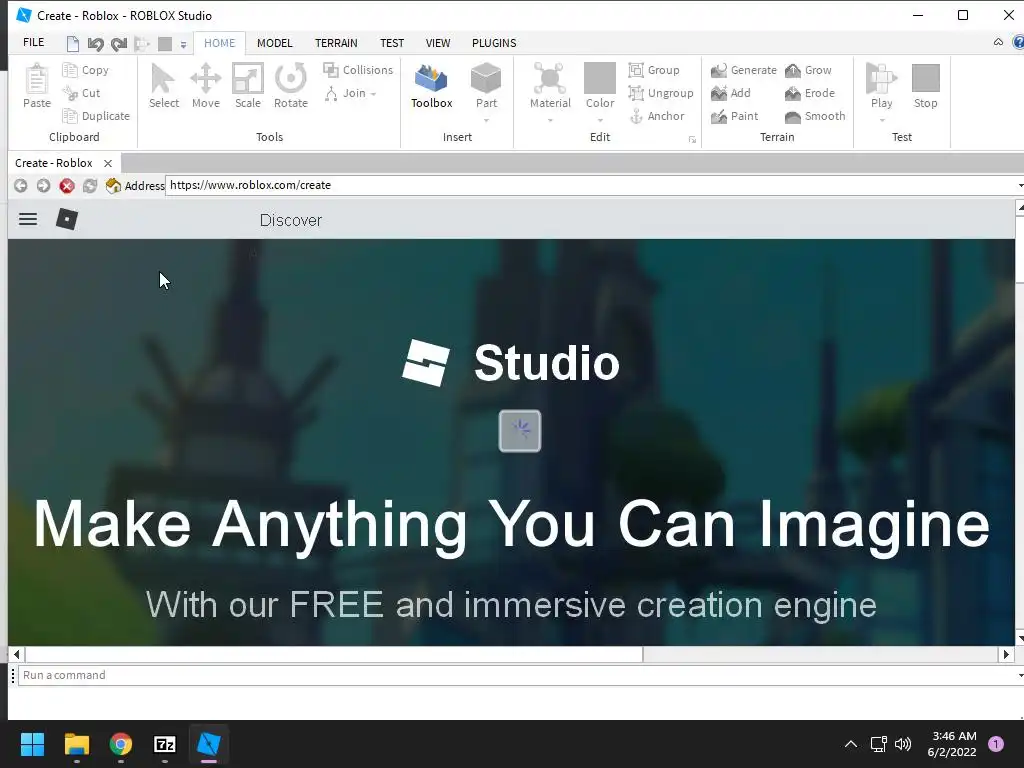The image size is (1024, 768).
Task: Click the Roblox logo on the page
Action: pyautogui.click(x=67, y=219)
